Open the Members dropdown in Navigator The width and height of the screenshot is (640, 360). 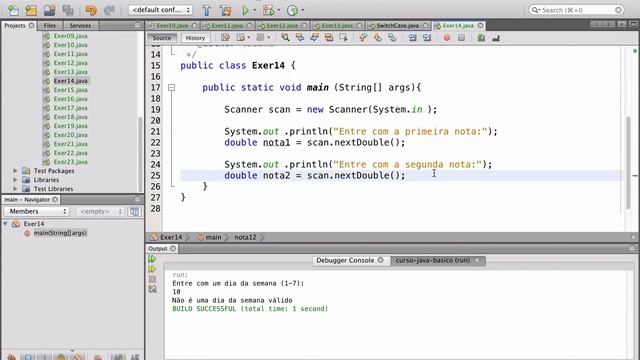coord(37,211)
